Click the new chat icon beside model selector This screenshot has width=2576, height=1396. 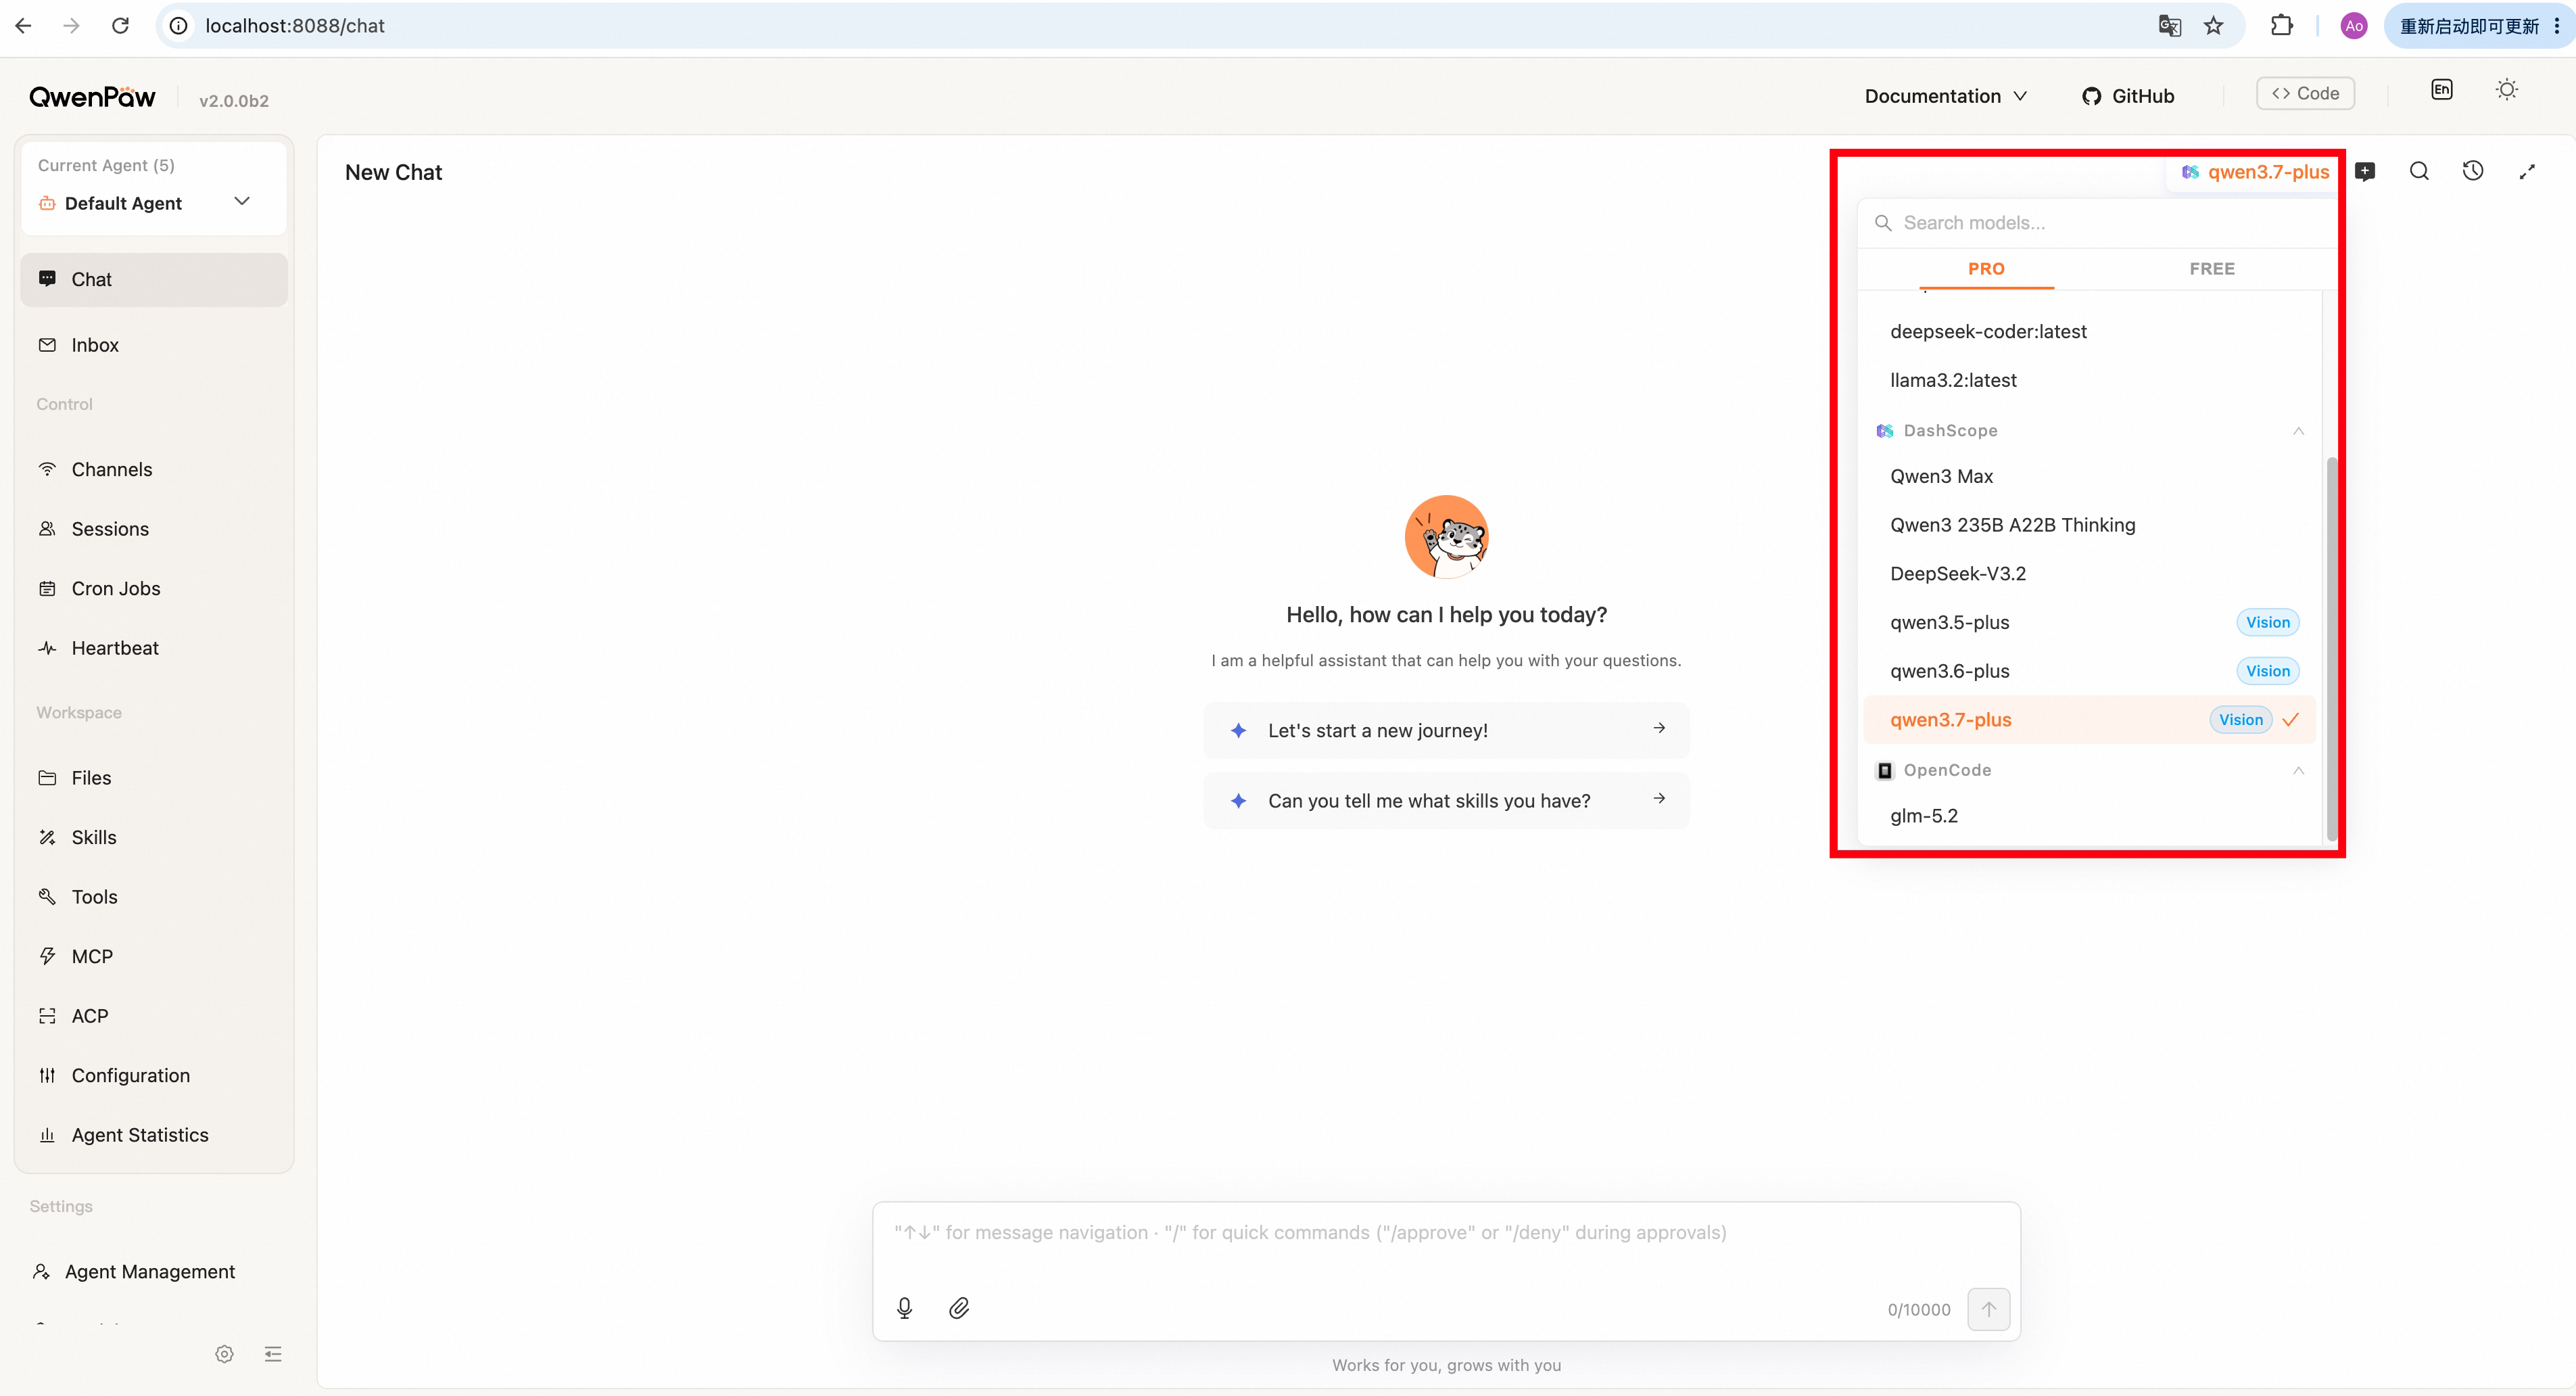click(x=2365, y=171)
